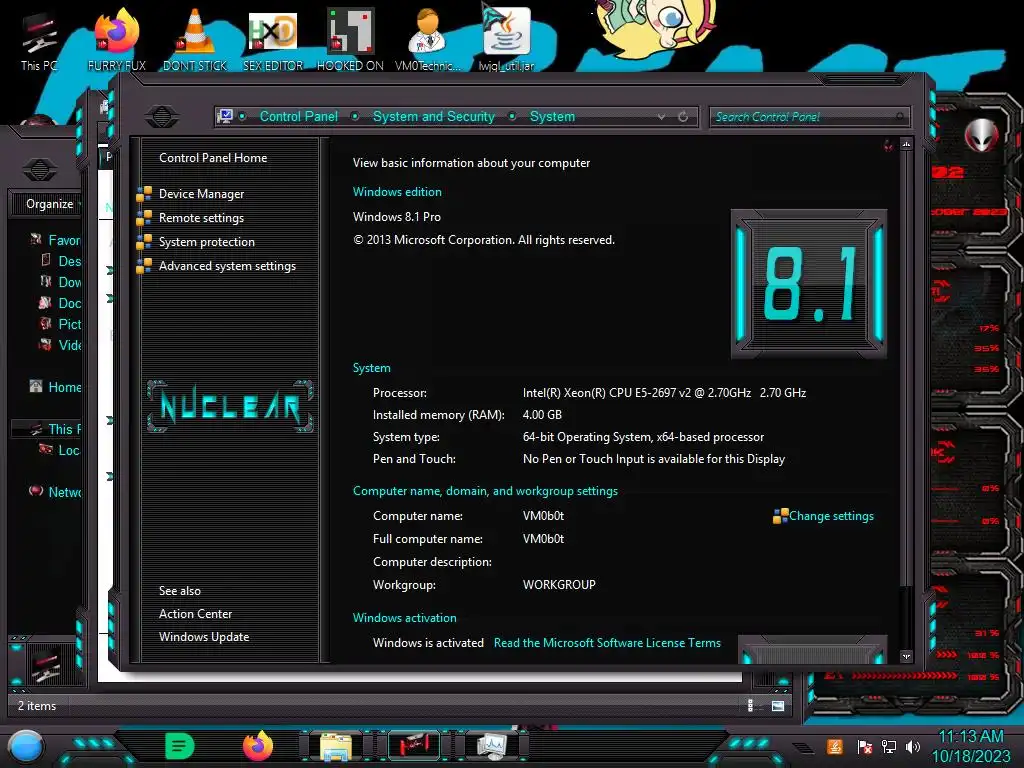Open the Start orb on the taskbar

click(x=25, y=747)
